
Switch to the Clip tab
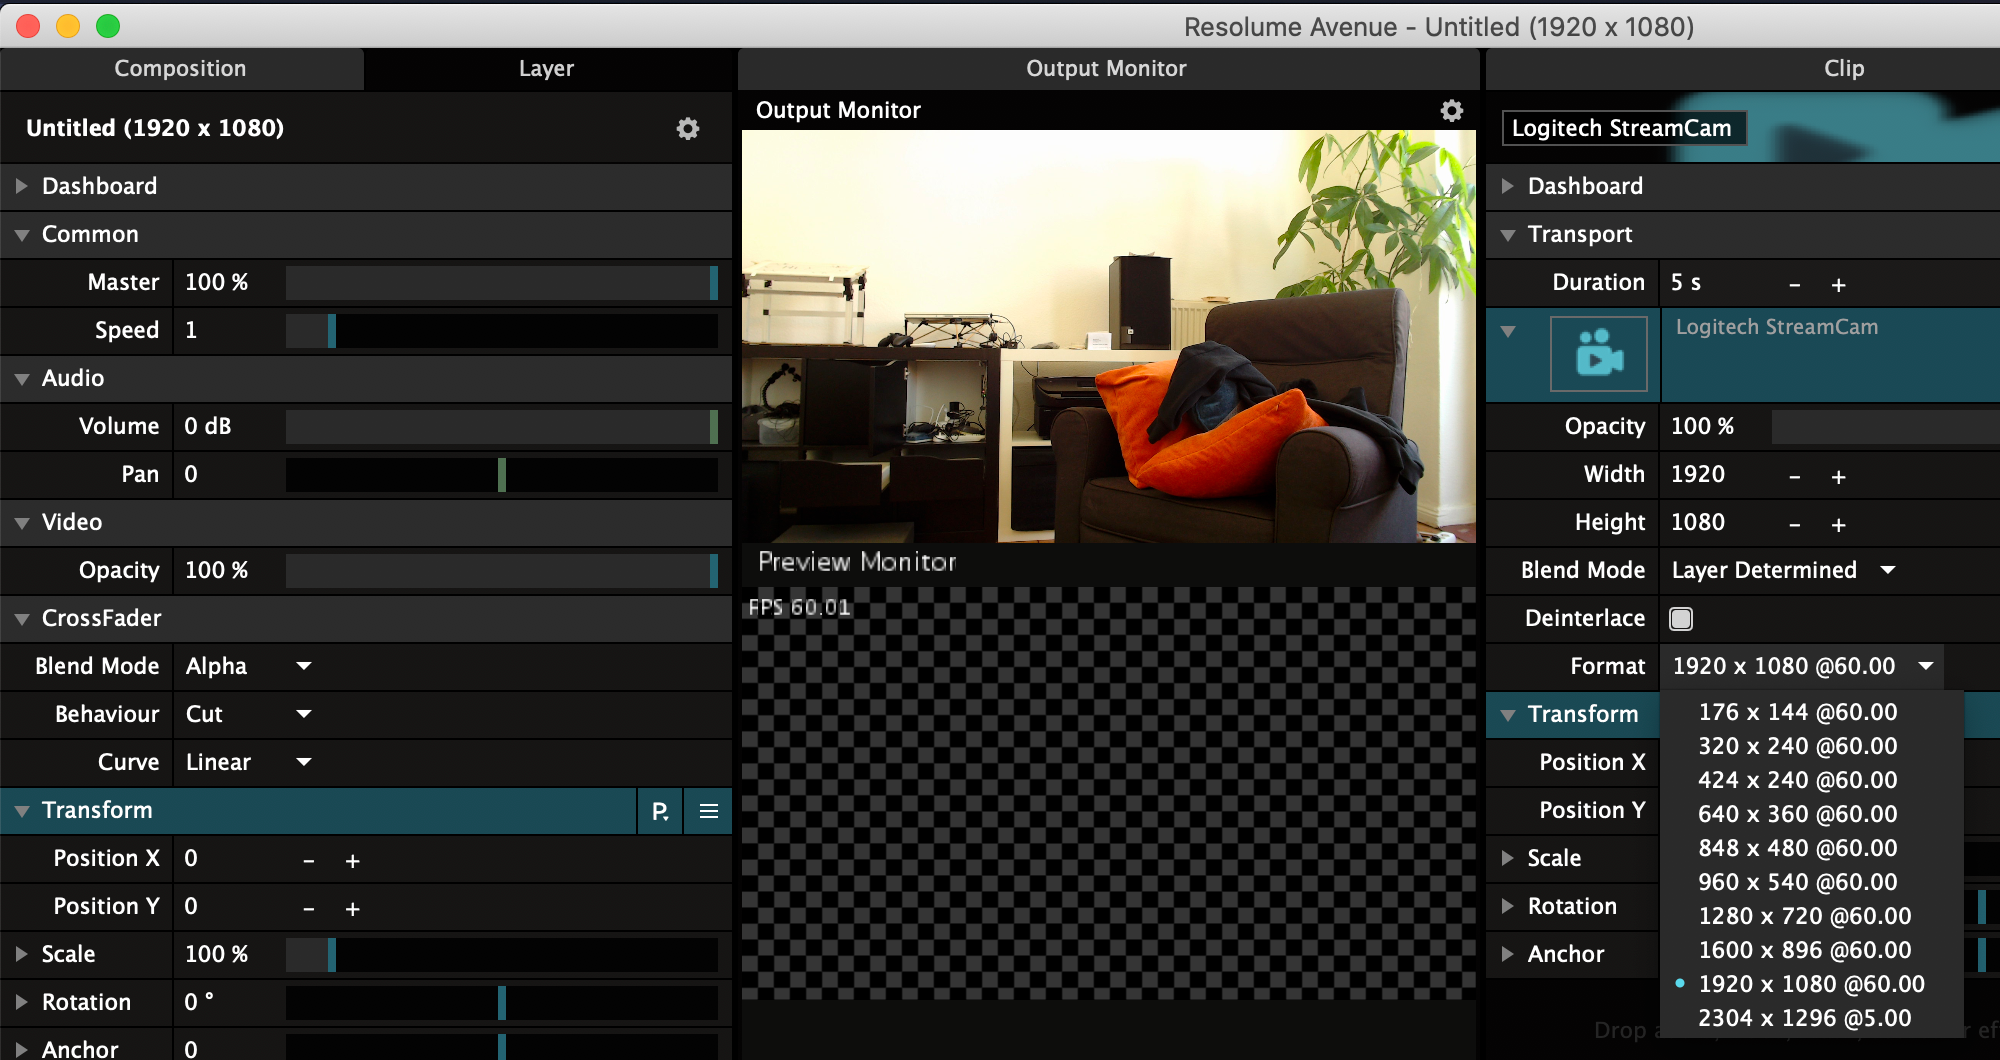click(1843, 69)
